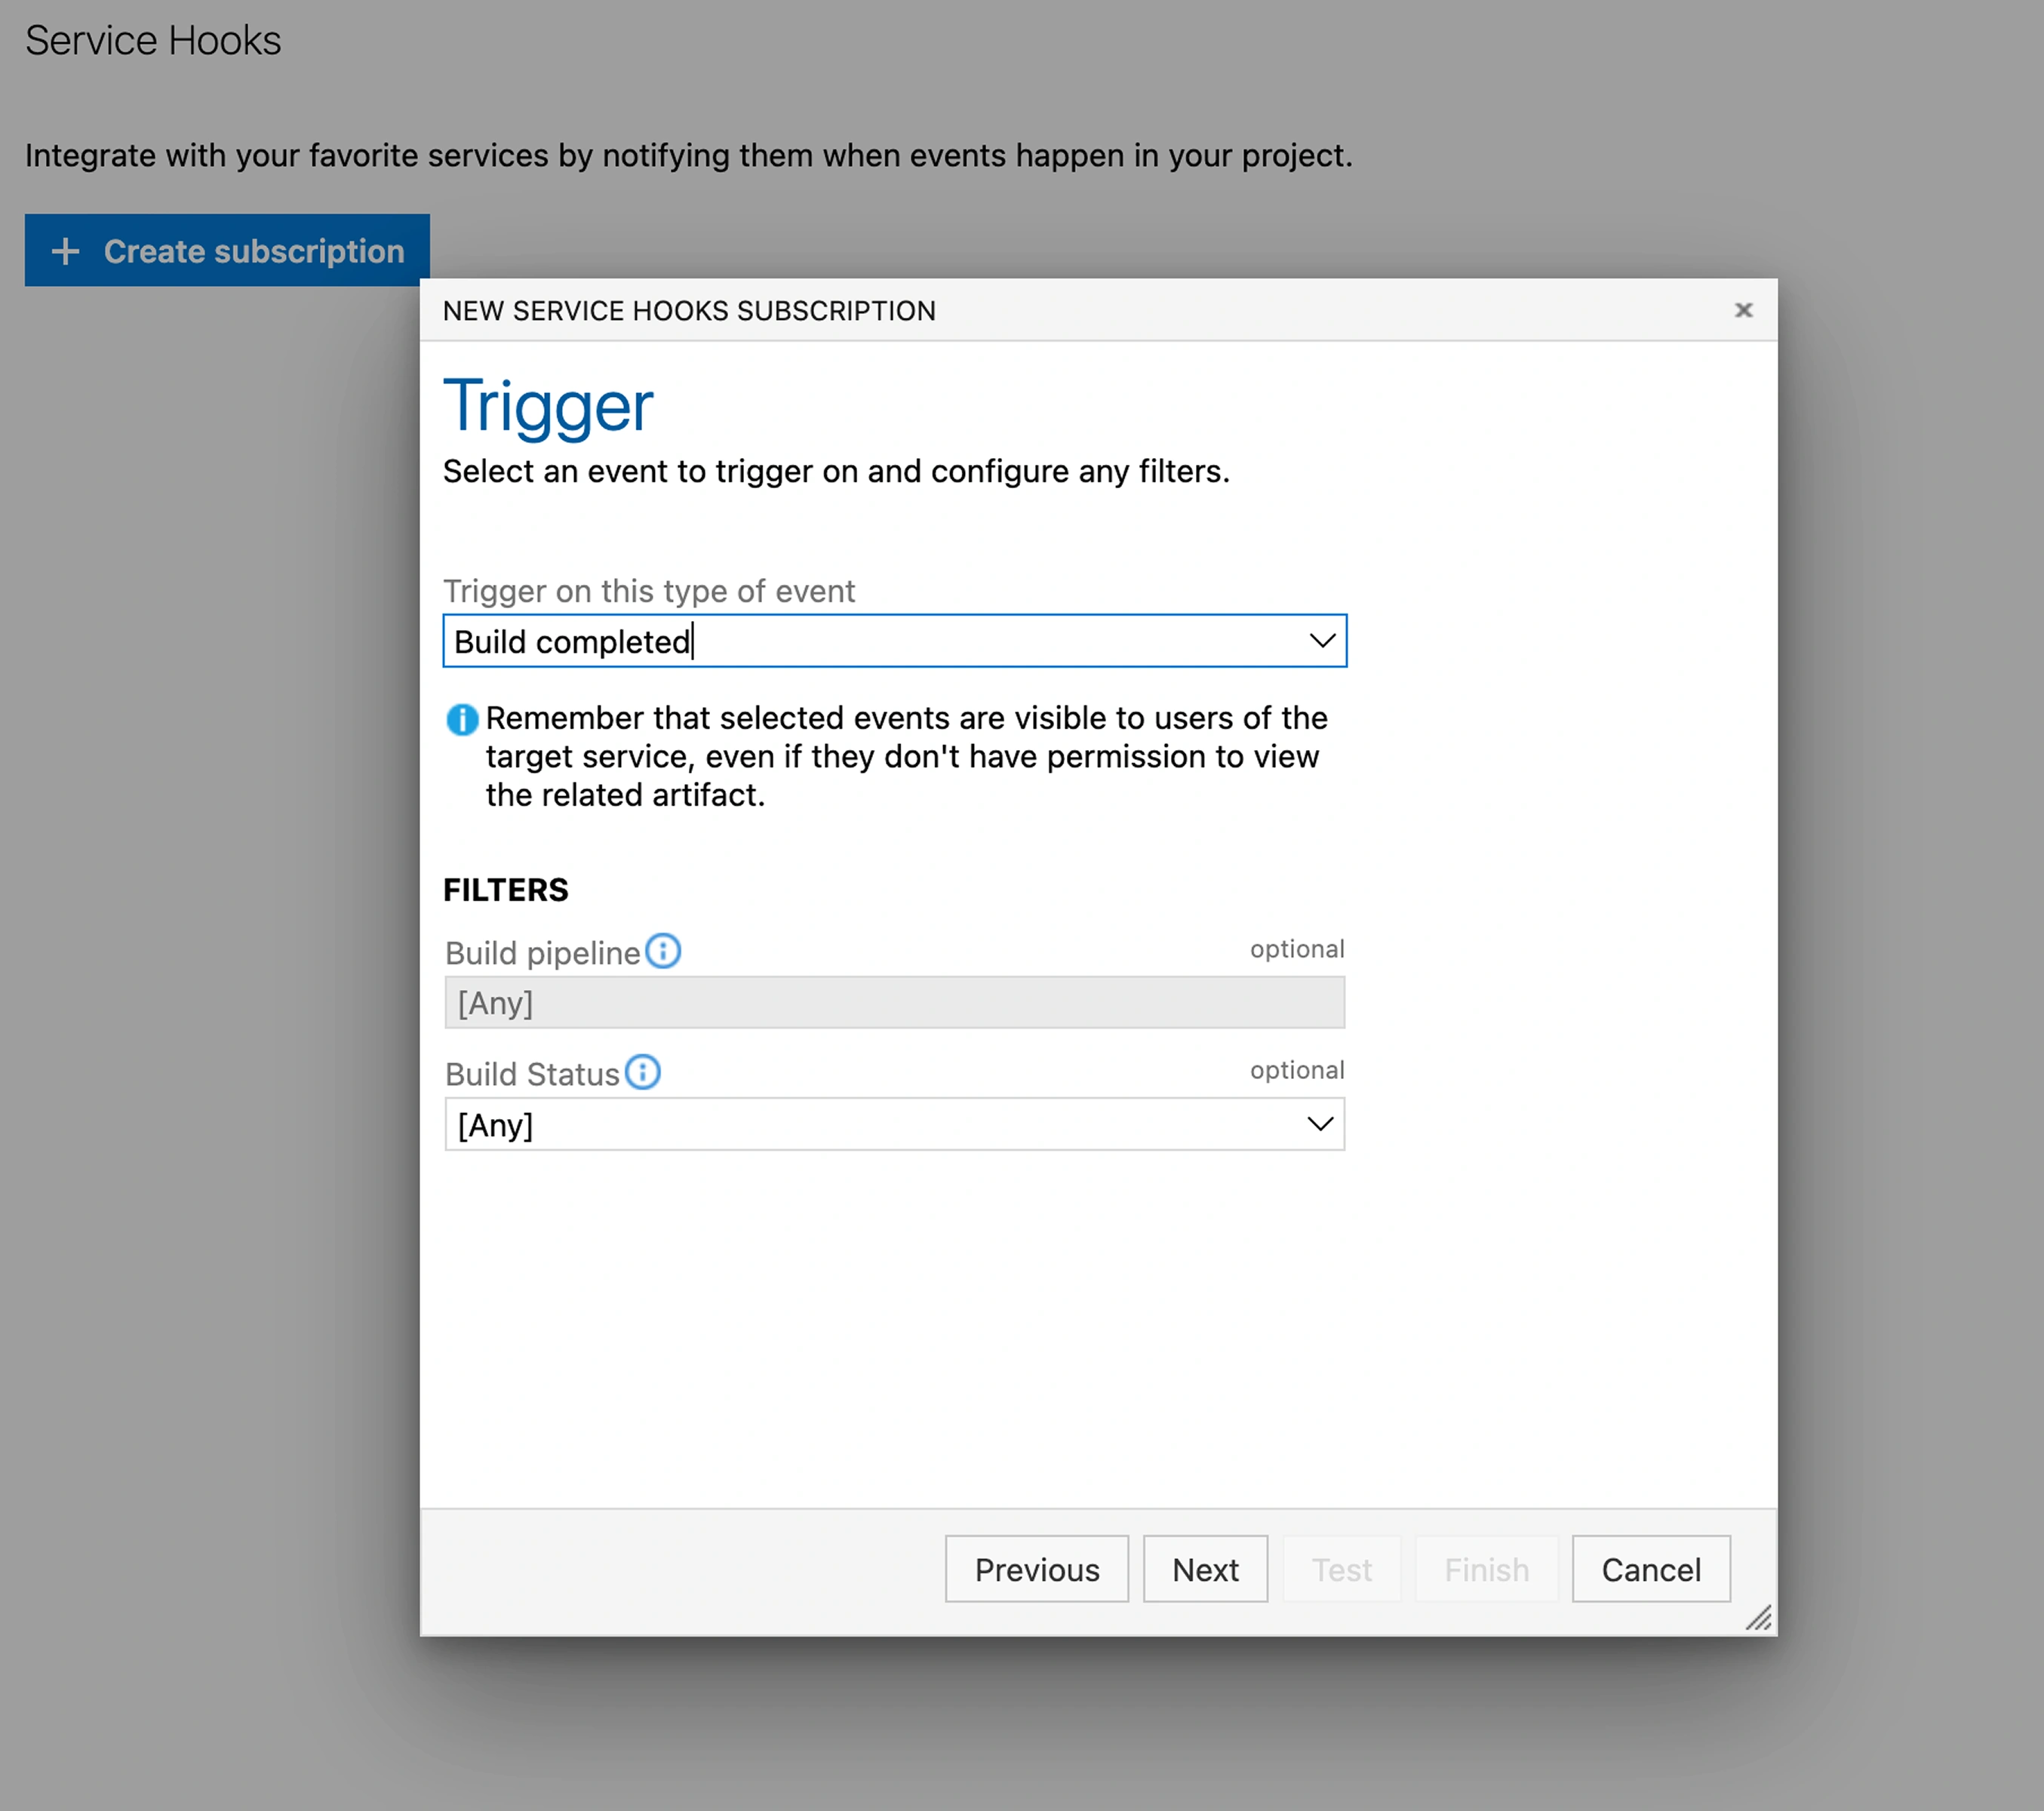The width and height of the screenshot is (2044, 1811).
Task: Click the Build Status info icon
Action: (642, 1072)
